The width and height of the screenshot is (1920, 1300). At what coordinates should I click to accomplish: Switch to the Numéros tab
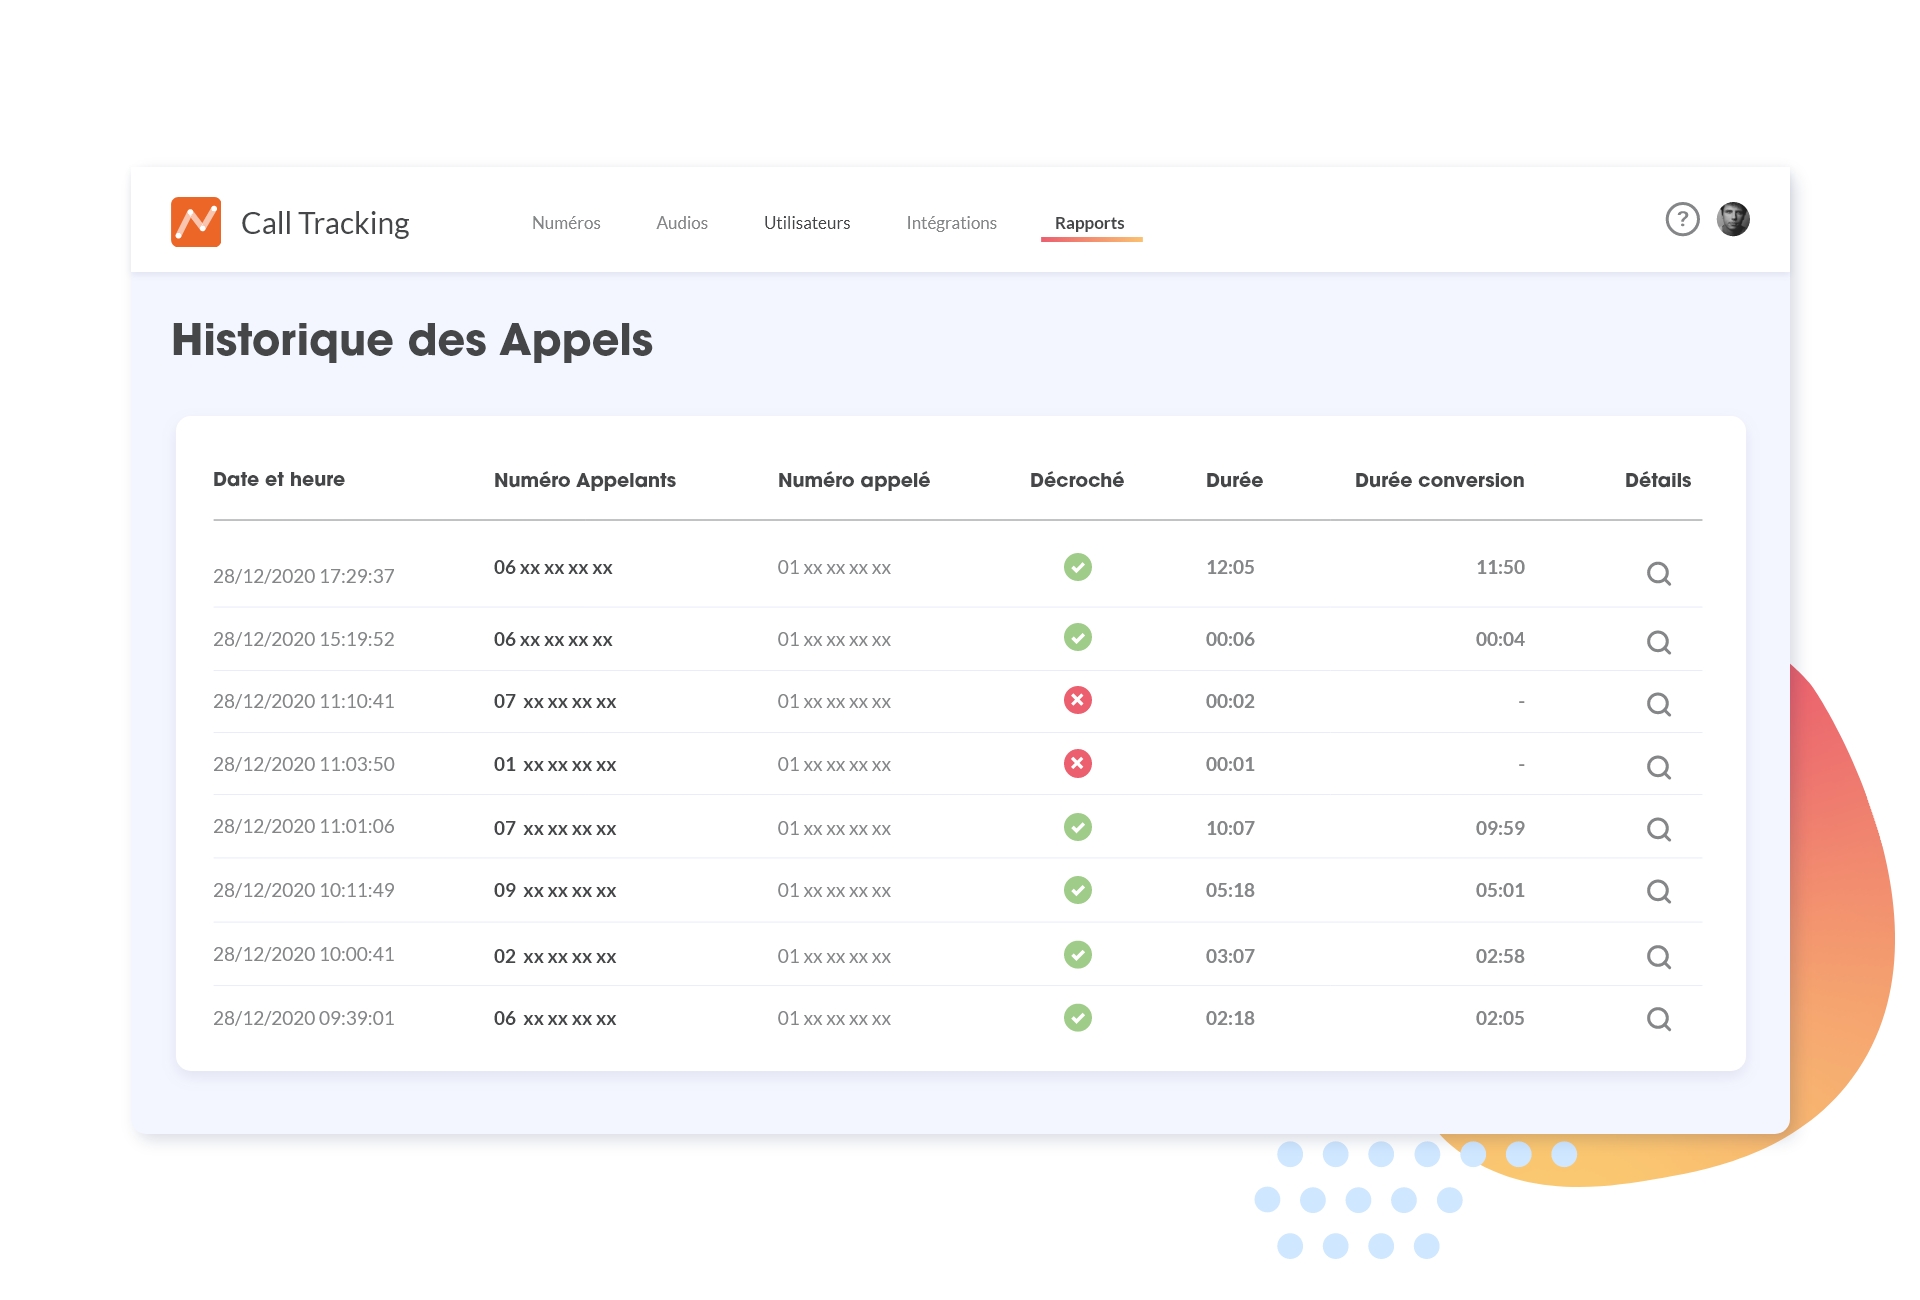[566, 223]
